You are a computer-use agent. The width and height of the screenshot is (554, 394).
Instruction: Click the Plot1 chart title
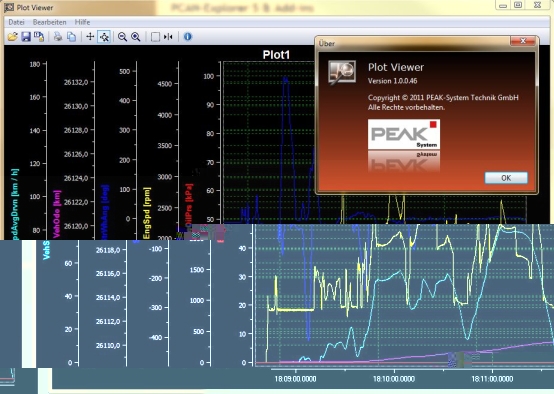point(276,55)
